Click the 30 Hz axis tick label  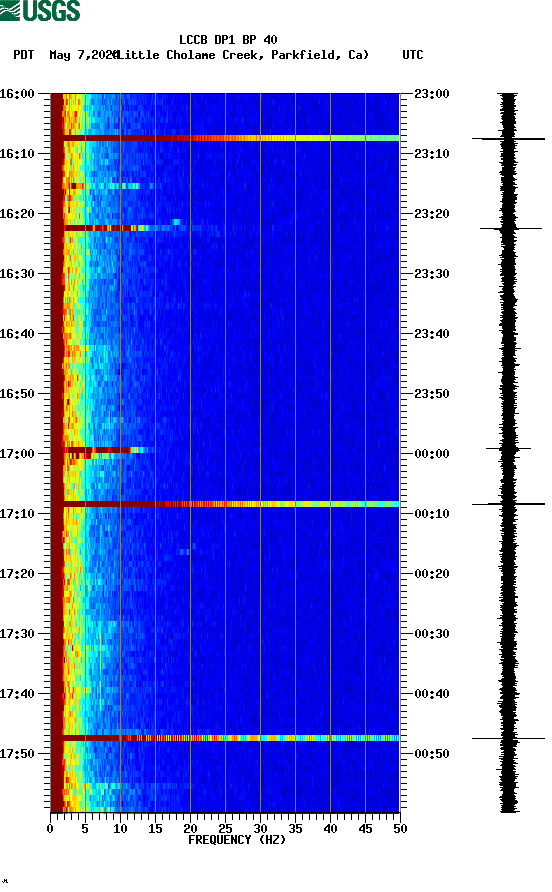pyautogui.click(x=260, y=829)
